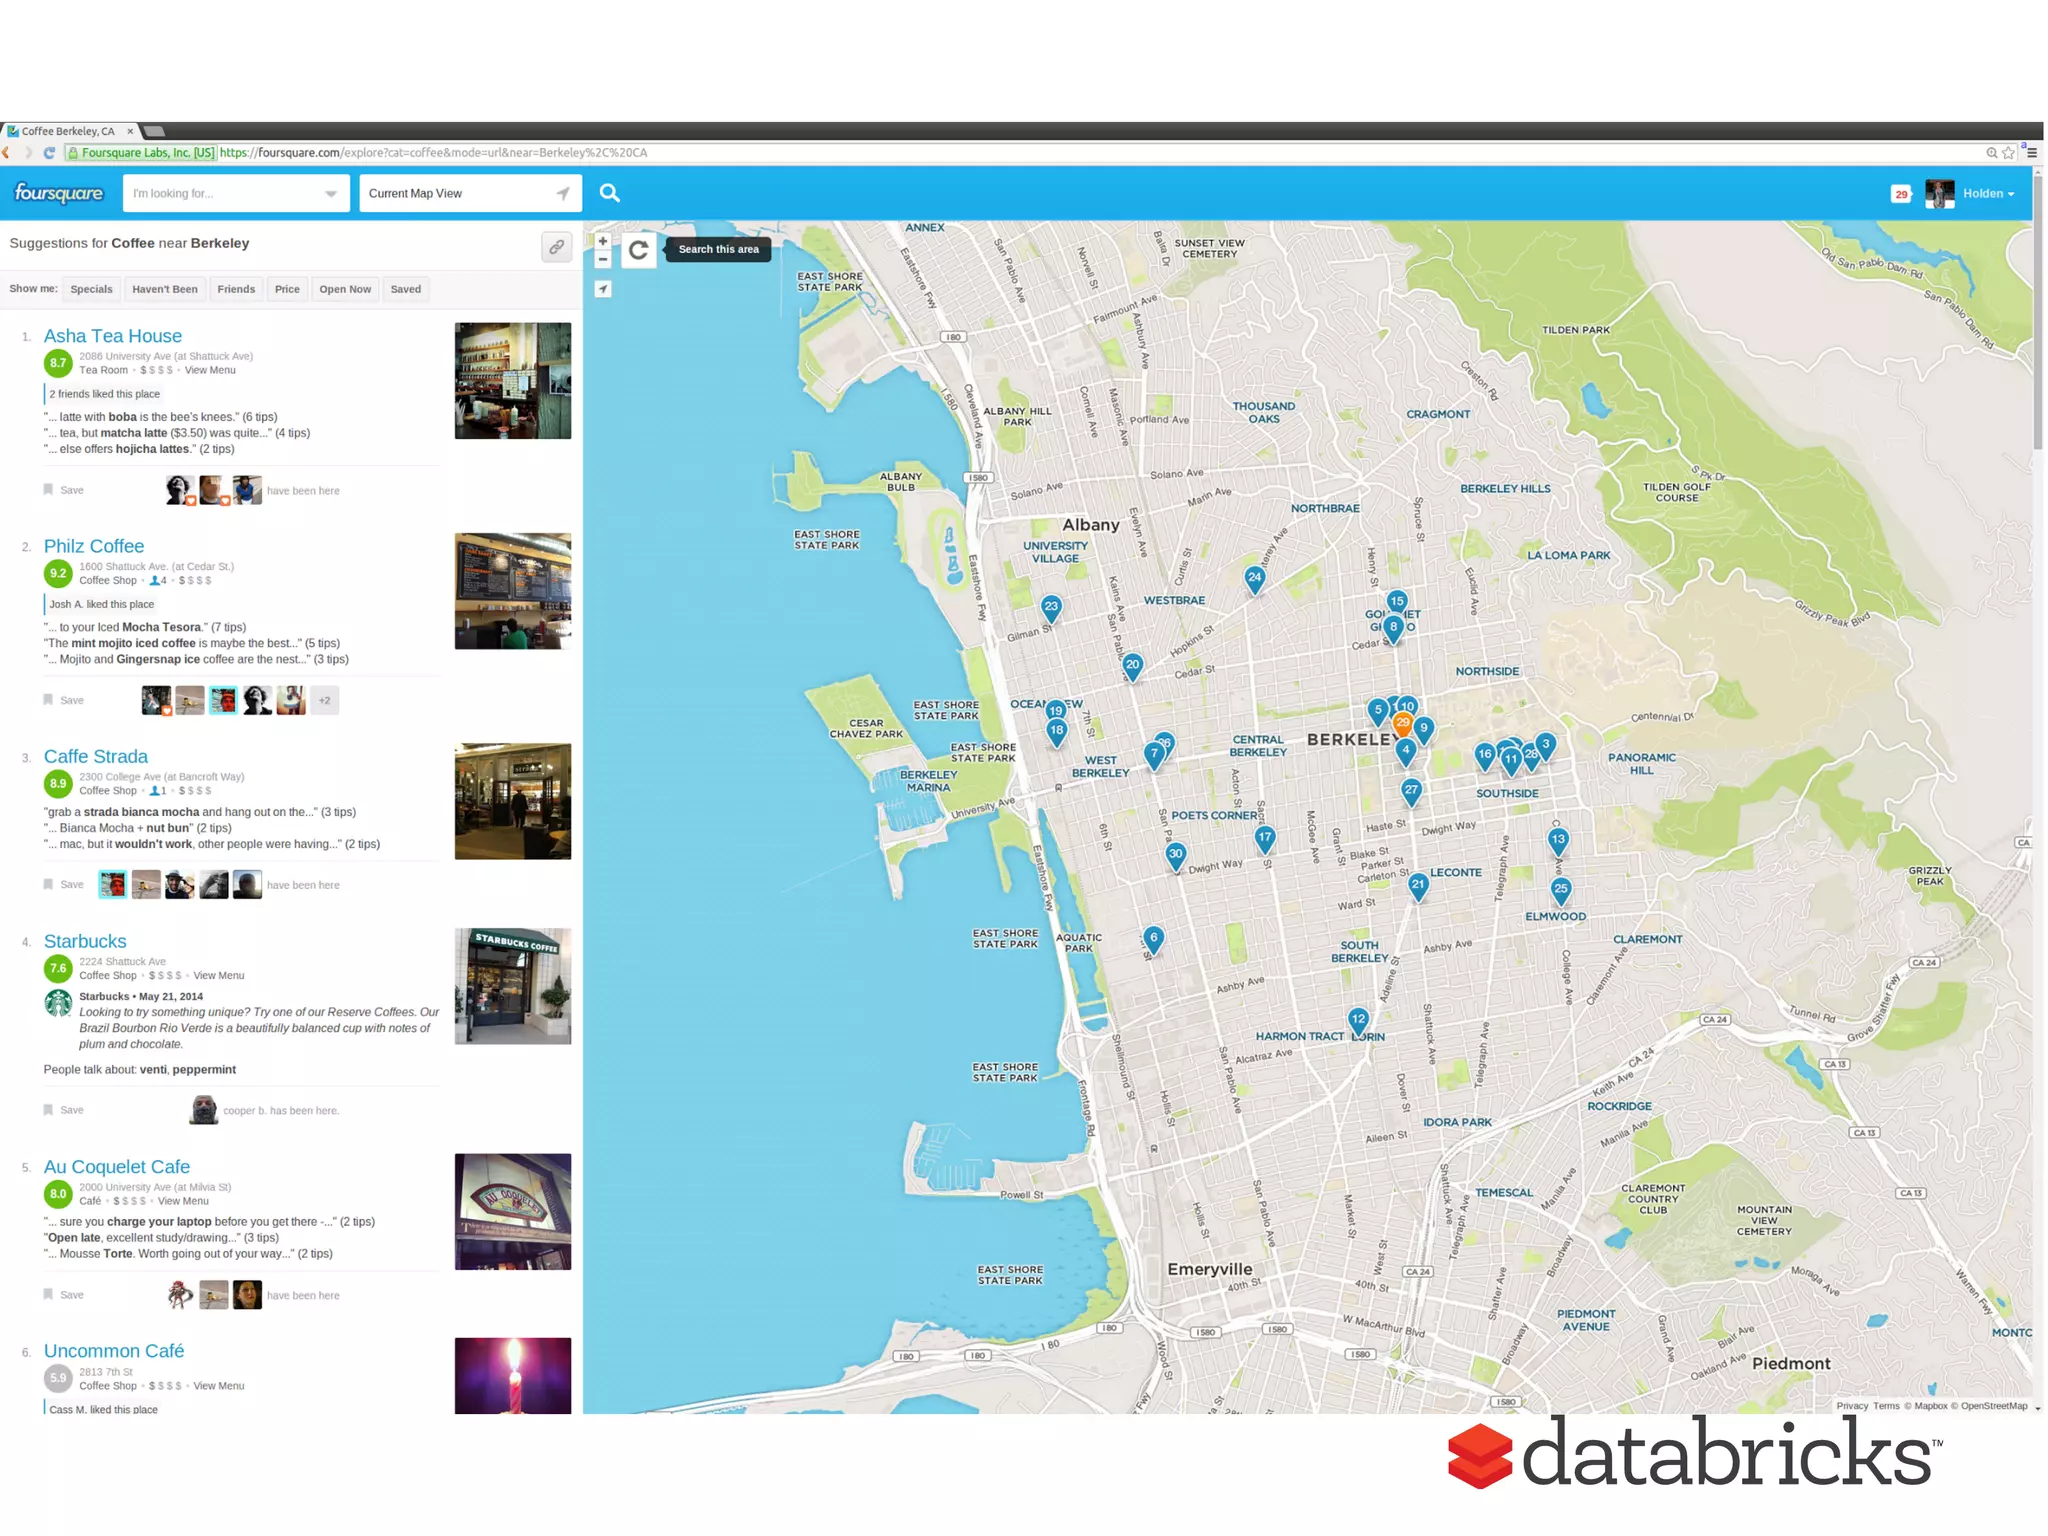The height and width of the screenshot is (1536, 2048).
Task: View Menu for Starbucks
Action: (x=219, y=976)
